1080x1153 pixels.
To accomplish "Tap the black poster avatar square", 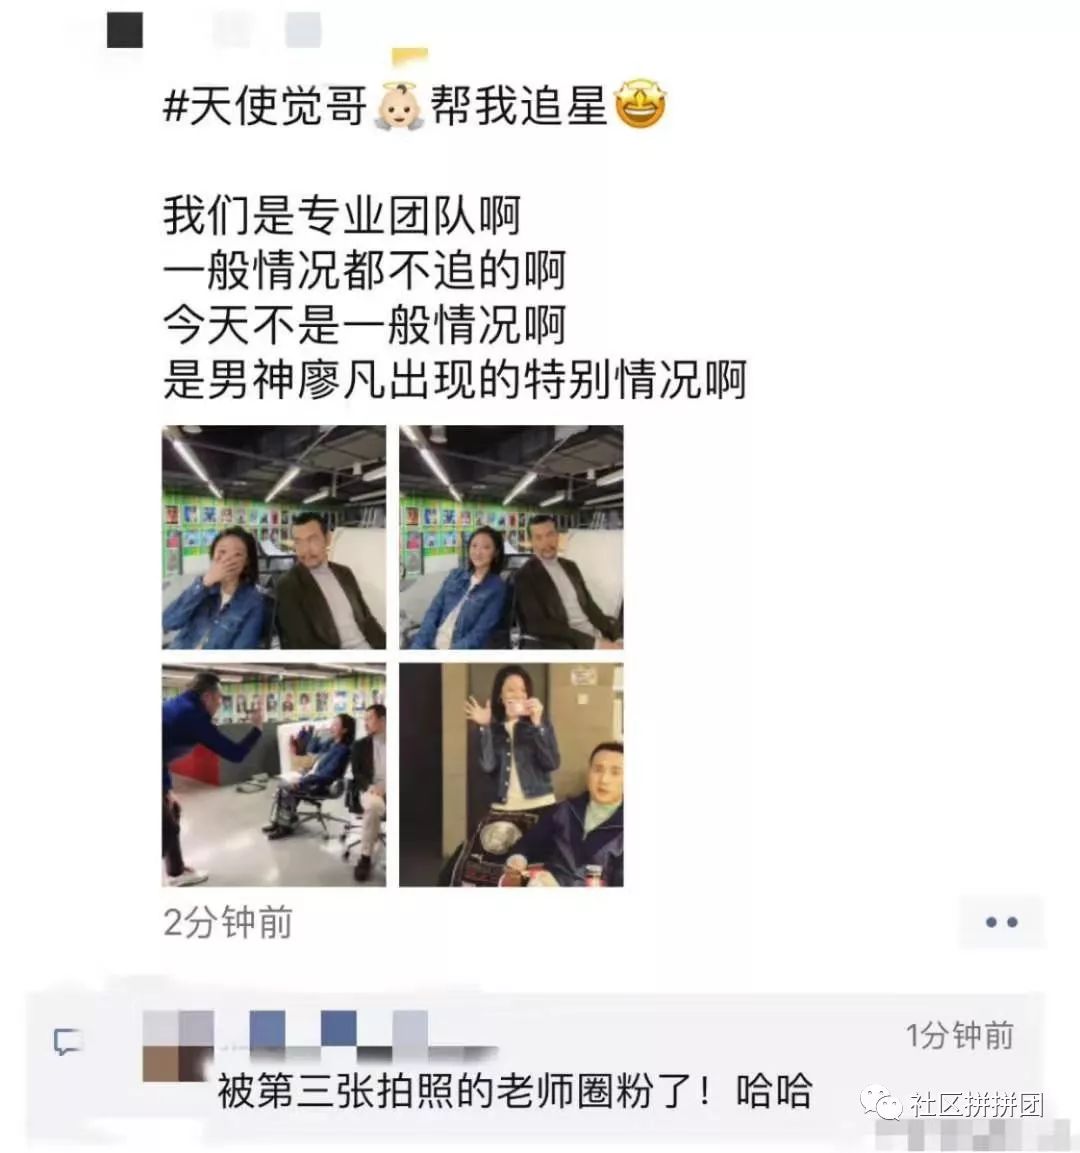I will click(125, 30).
